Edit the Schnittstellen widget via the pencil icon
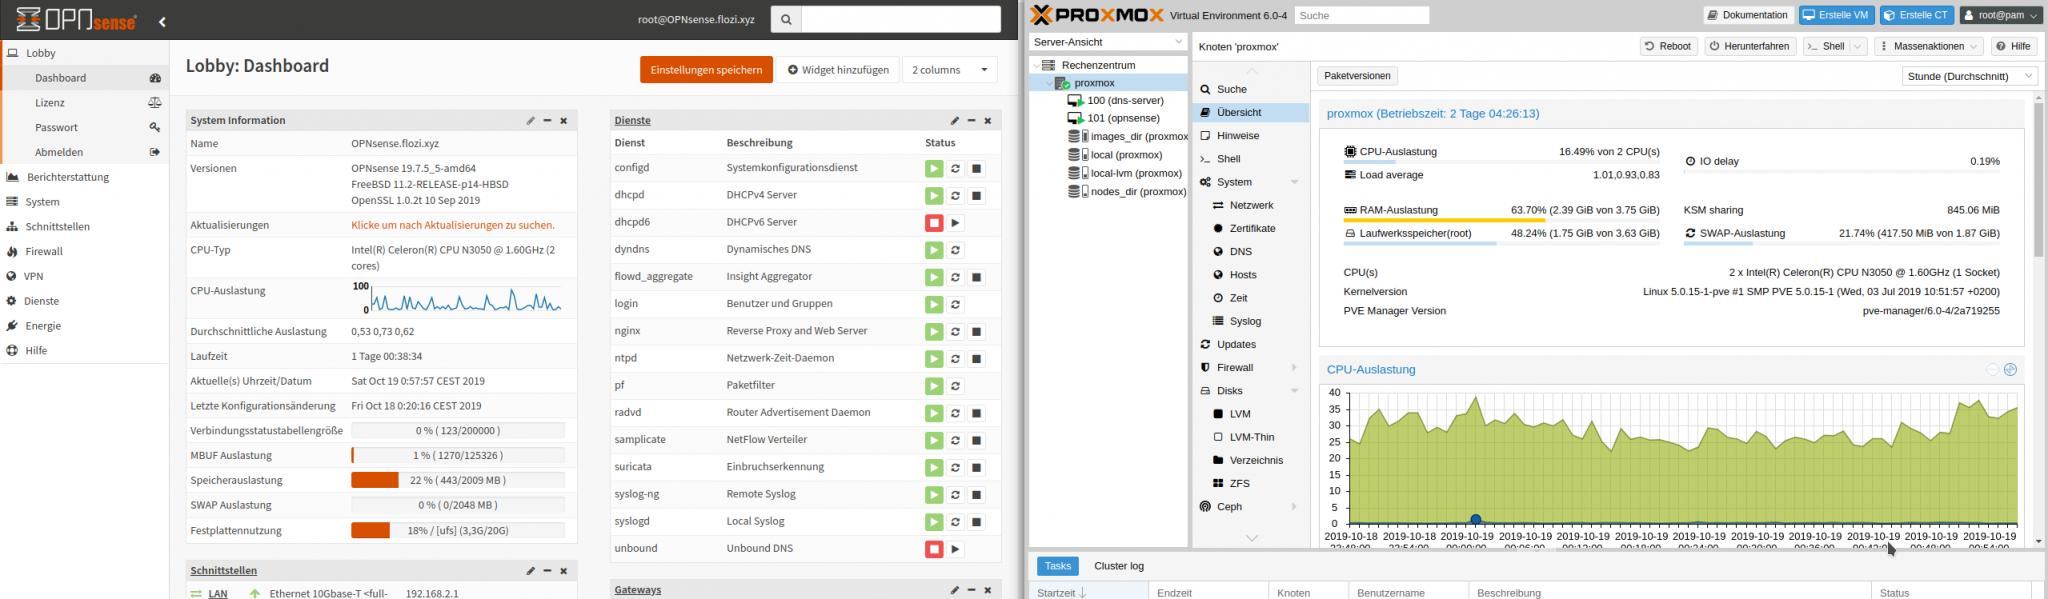Image resolution: width=2048 pixels, height=599 pixels. (x=531, y=571)
